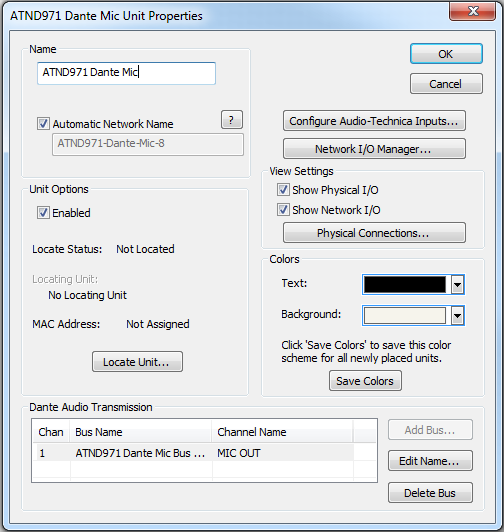This screenshot has height=532, width=504.
Task: Click the Not Located status text
Action: pyautogui.click(x=145, y=249)
